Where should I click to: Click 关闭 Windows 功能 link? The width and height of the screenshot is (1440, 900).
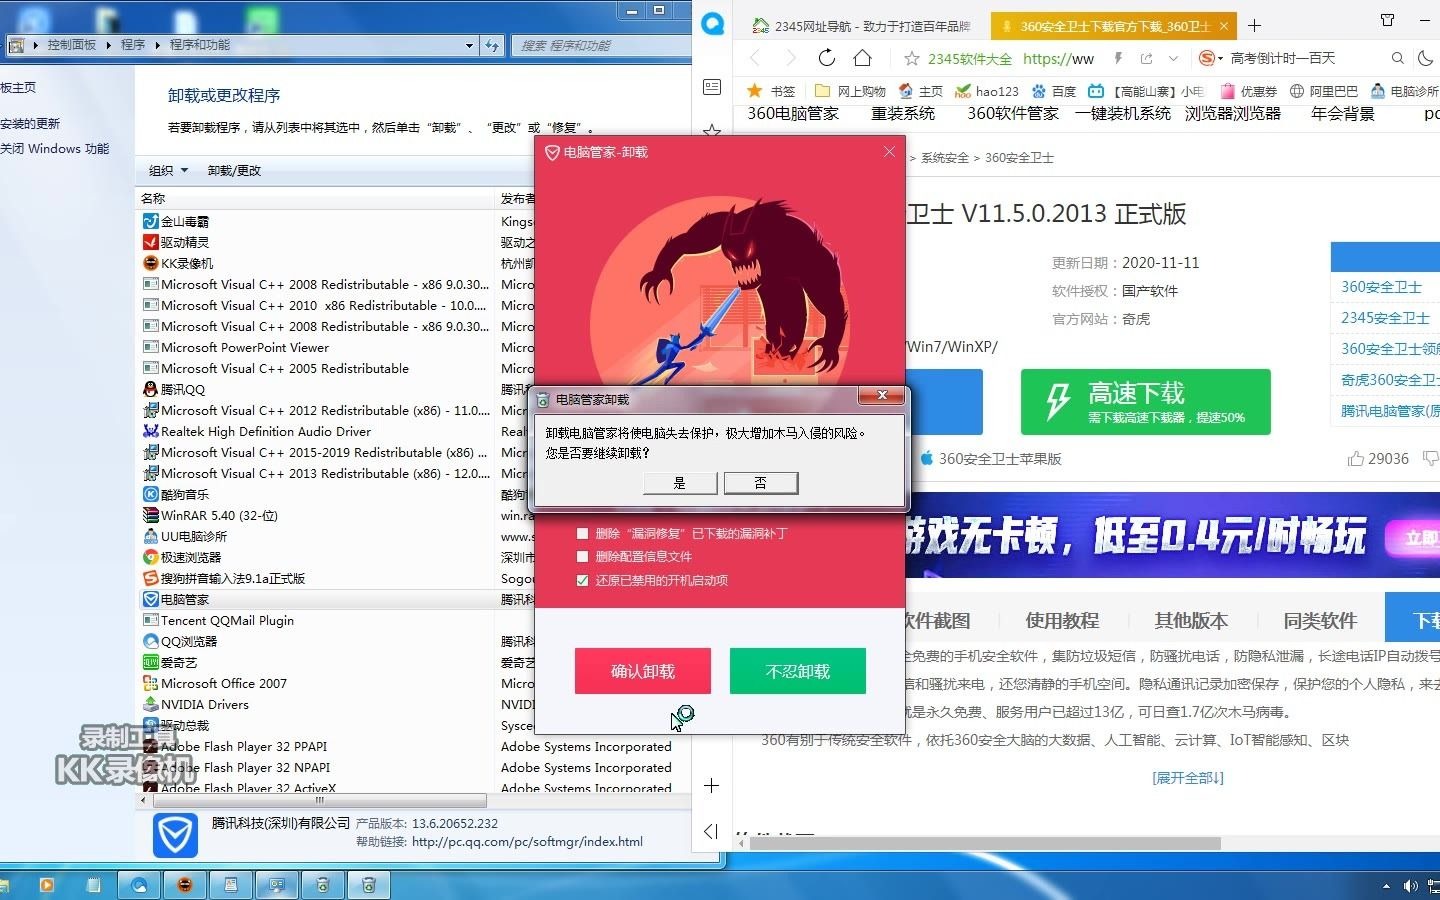pos(55,149)
